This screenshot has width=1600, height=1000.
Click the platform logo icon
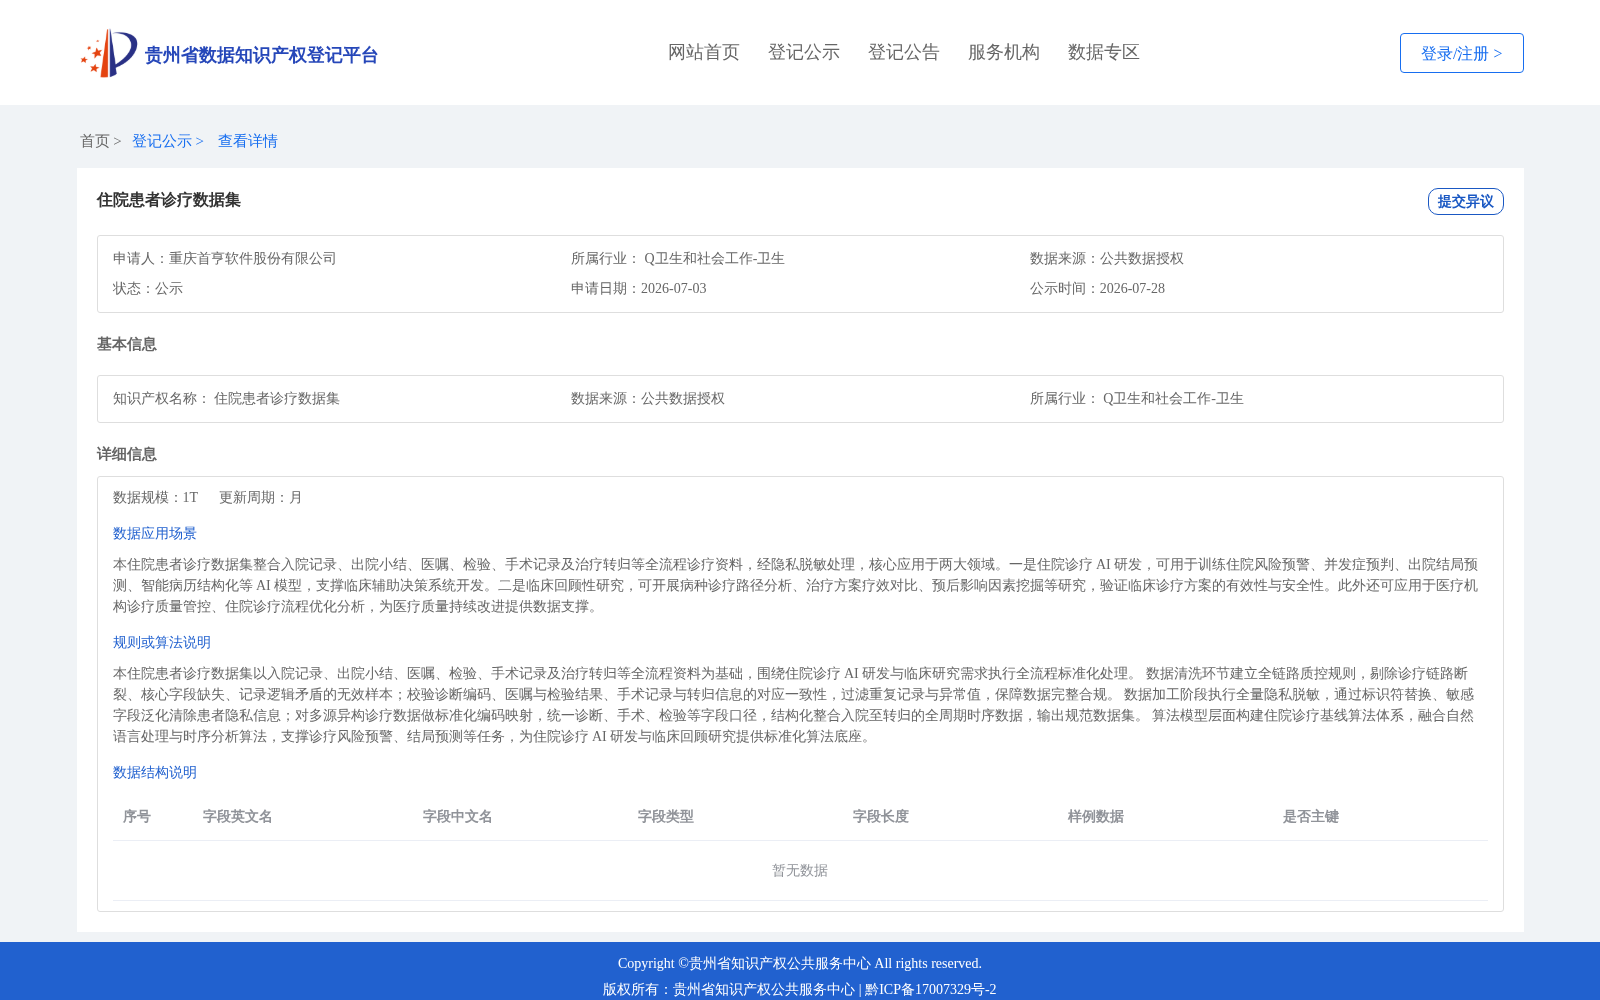point(109,53)
